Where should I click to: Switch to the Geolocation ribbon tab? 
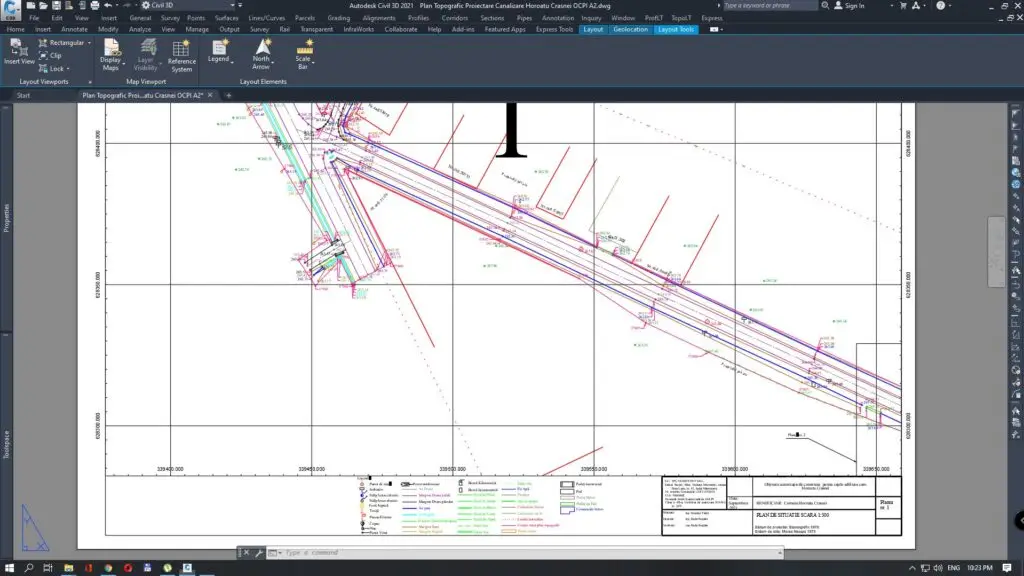click(630, 29)
